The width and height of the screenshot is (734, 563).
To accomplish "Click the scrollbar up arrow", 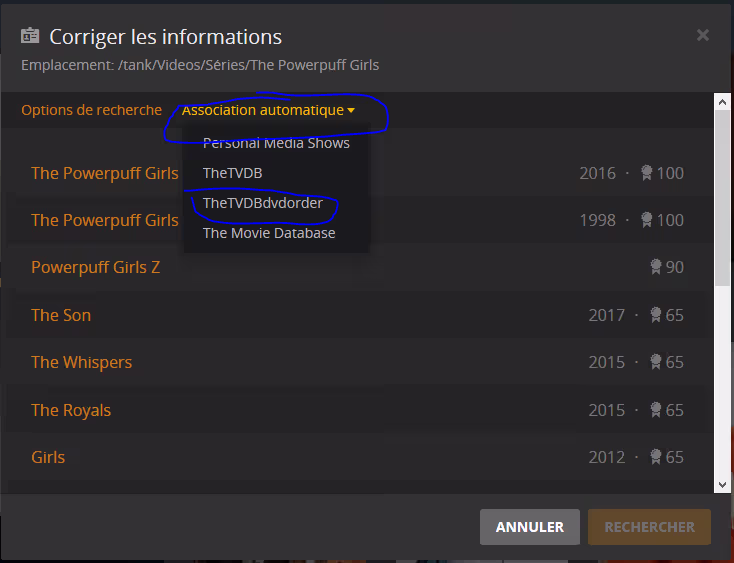I will [722, 102].
